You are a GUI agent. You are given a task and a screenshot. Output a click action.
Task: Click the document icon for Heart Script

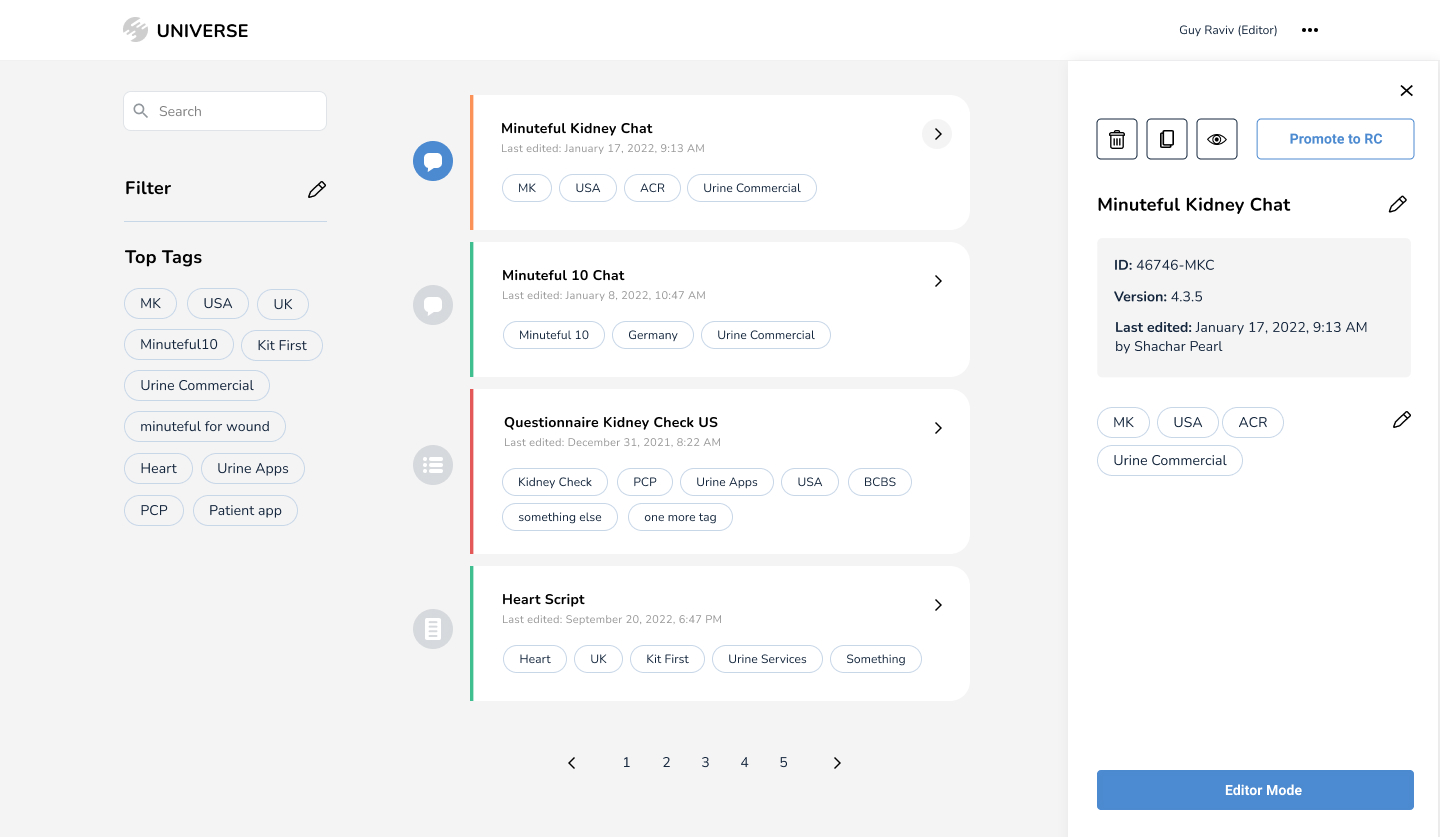coord(433,629)
